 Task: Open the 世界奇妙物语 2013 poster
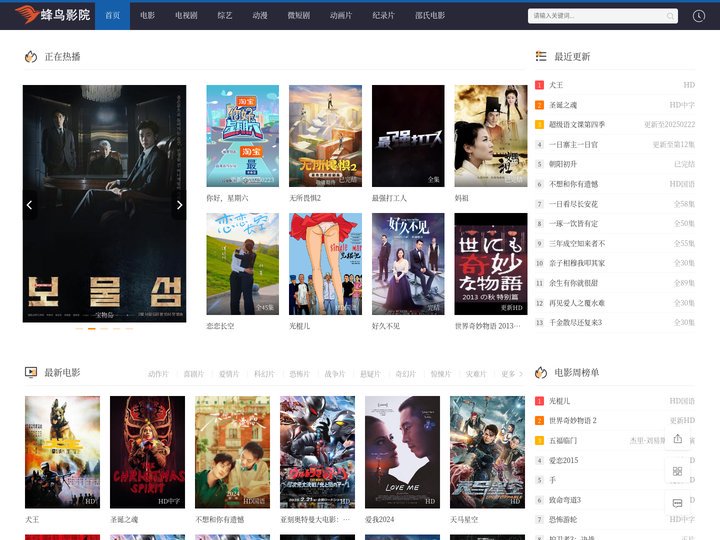coord(491,264)
